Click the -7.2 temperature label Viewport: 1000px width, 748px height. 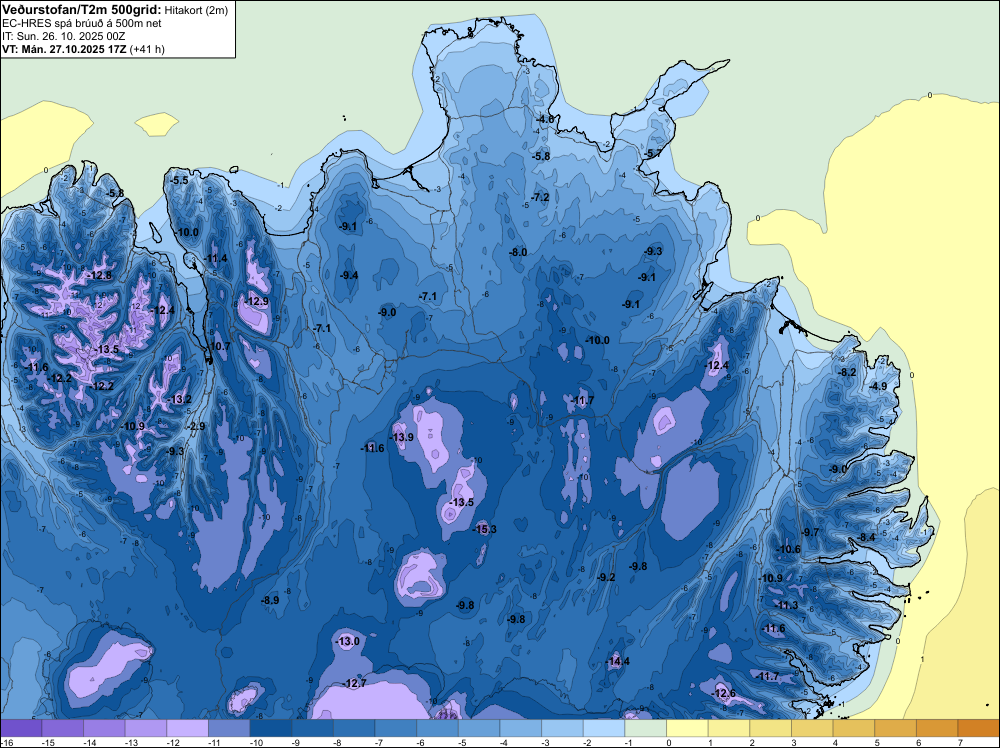pos(540,198)
